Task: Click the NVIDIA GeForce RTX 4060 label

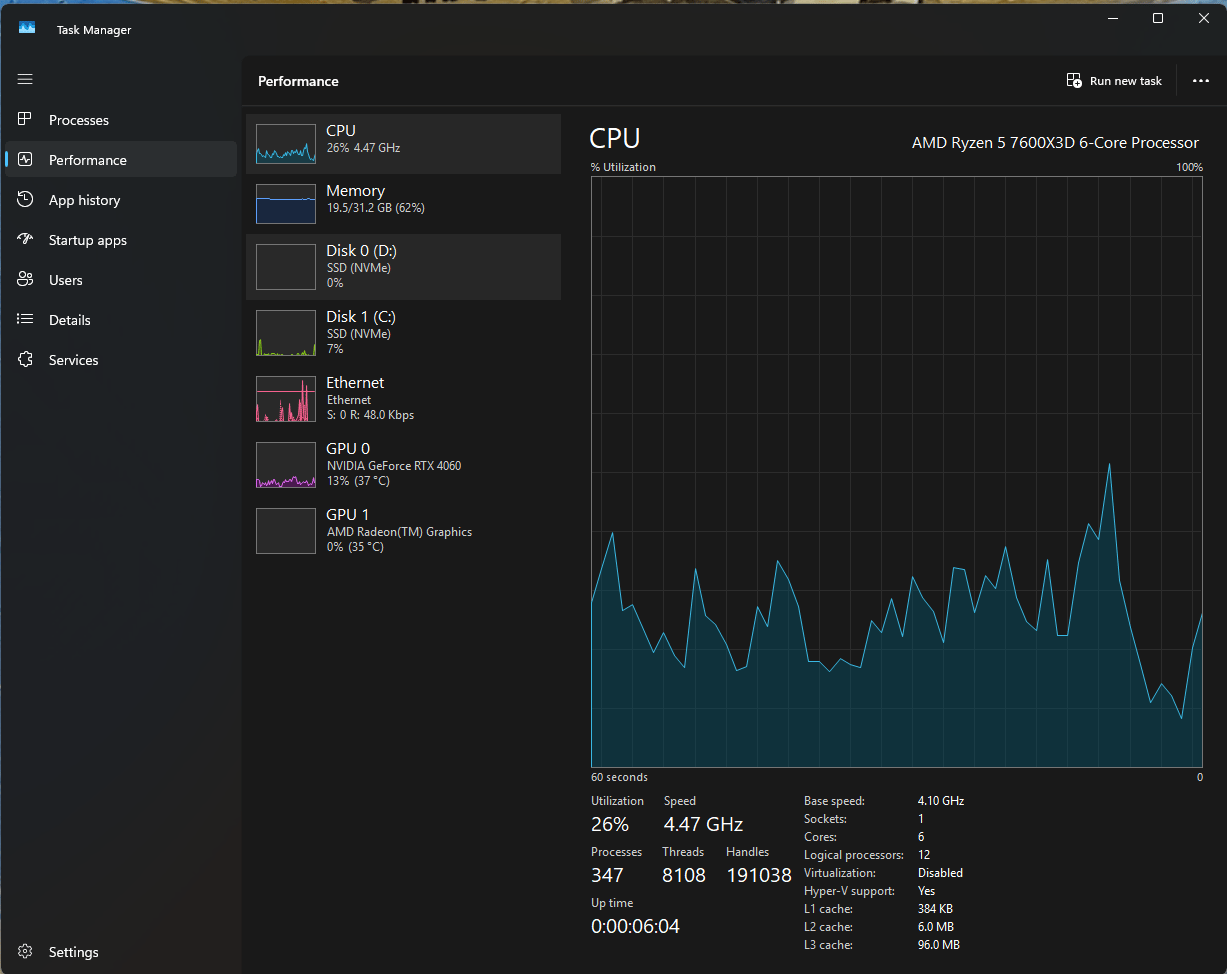Action: tap(394, 466)
